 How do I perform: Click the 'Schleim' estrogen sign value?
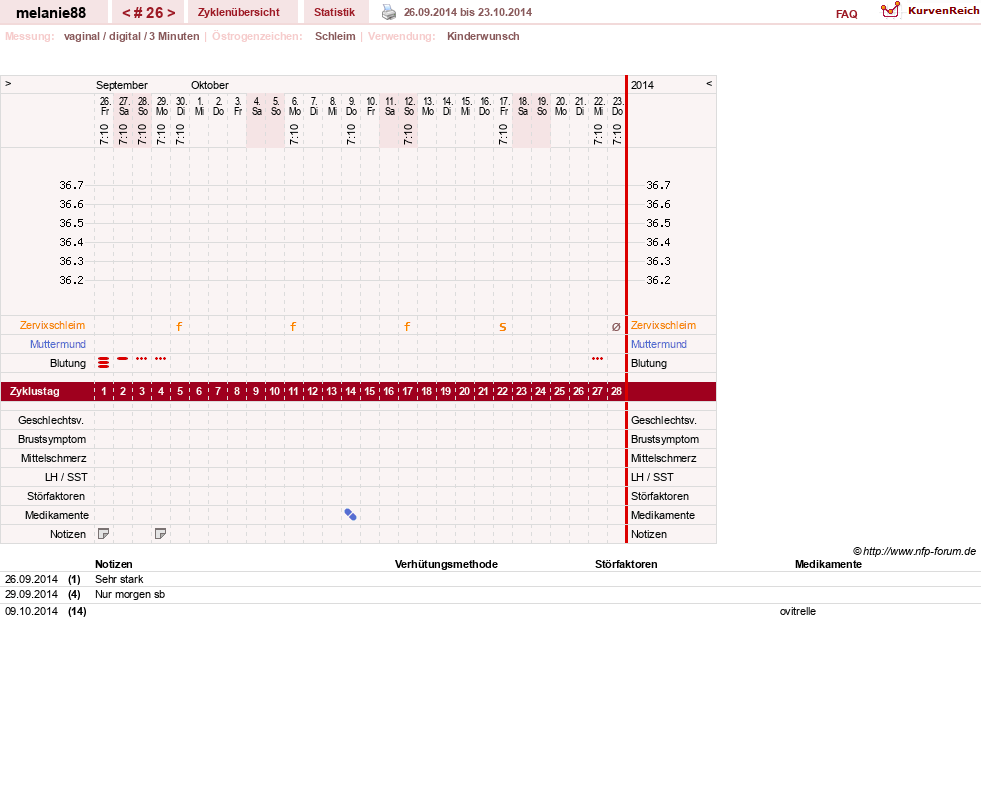(335, 36)
